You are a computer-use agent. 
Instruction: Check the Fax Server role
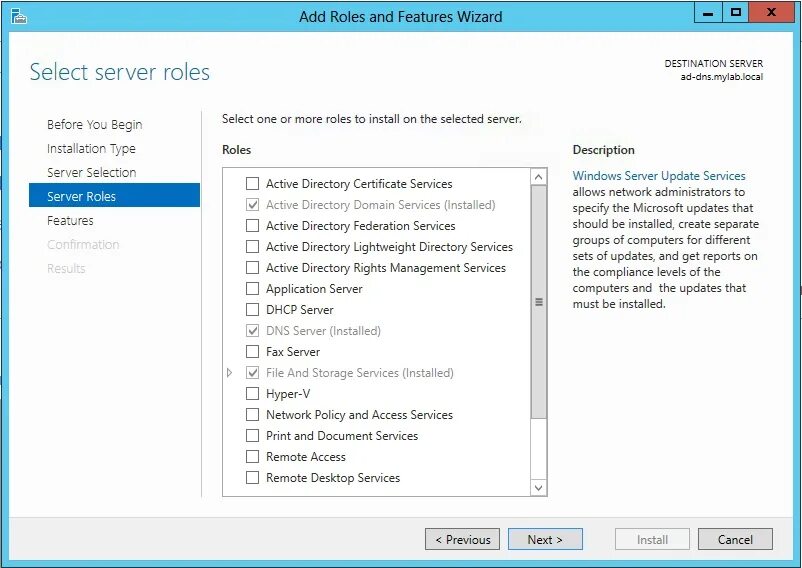click(x=252, y=352)
